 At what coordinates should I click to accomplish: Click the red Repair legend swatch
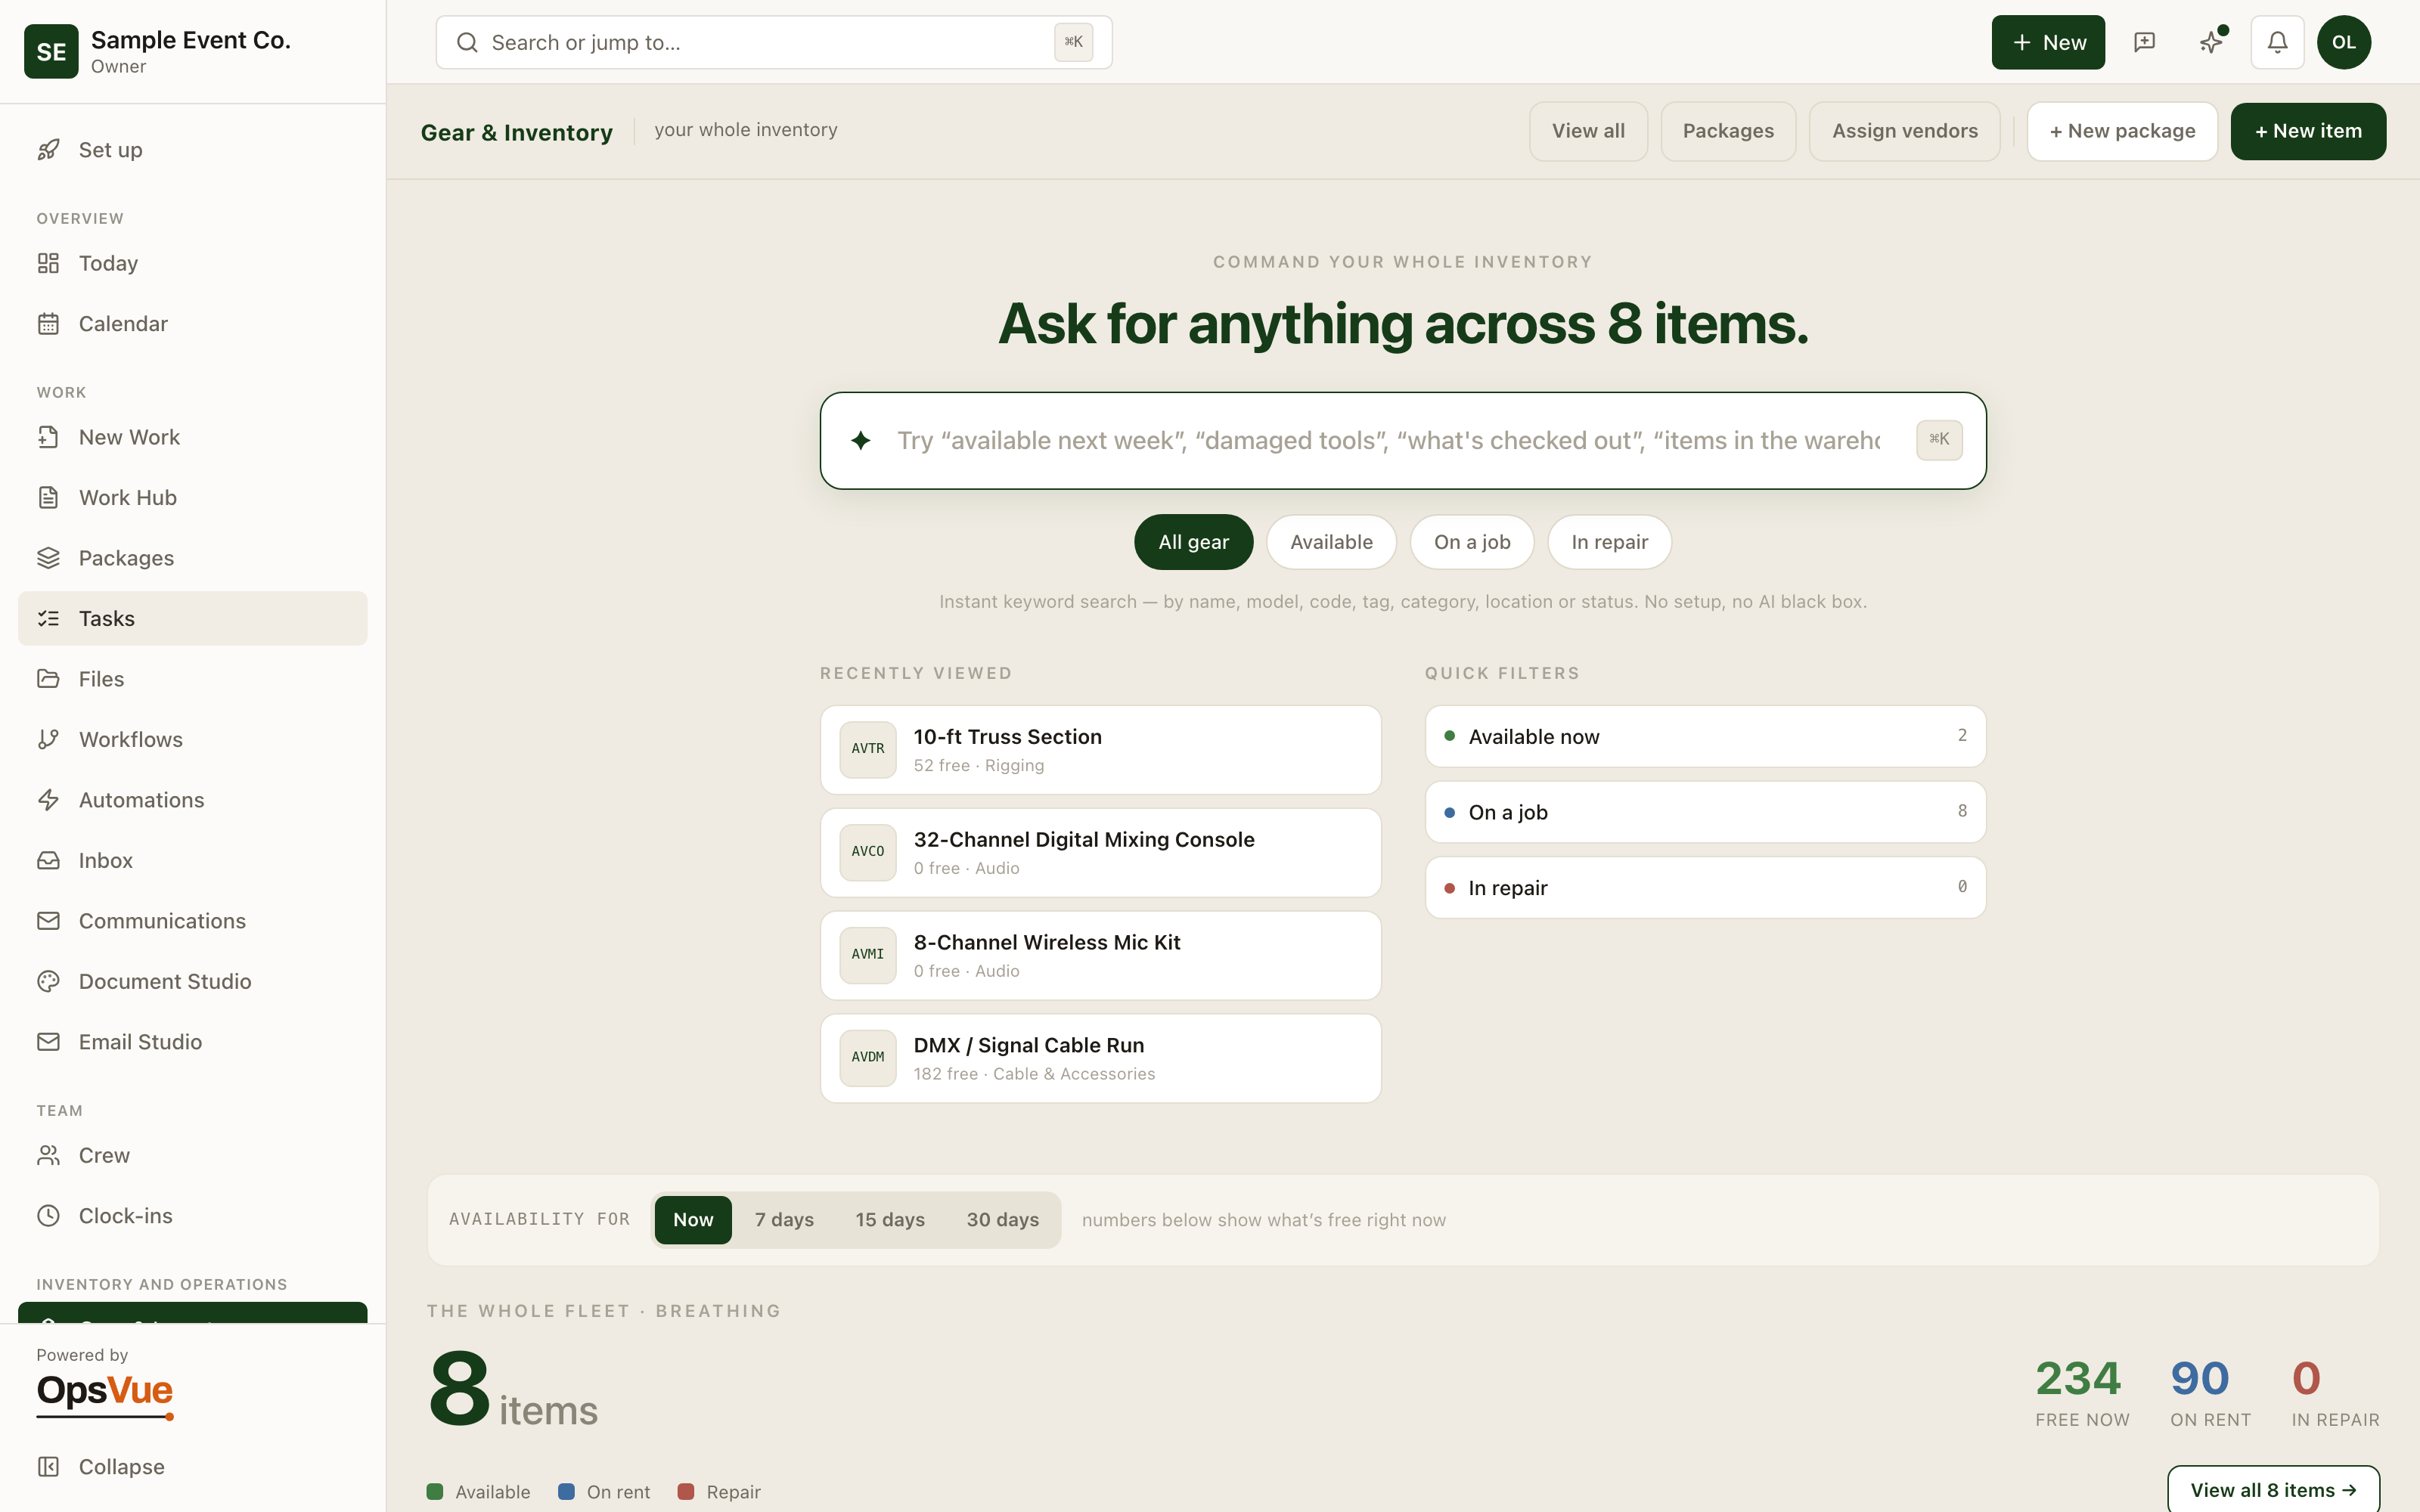click(686, 1492)
